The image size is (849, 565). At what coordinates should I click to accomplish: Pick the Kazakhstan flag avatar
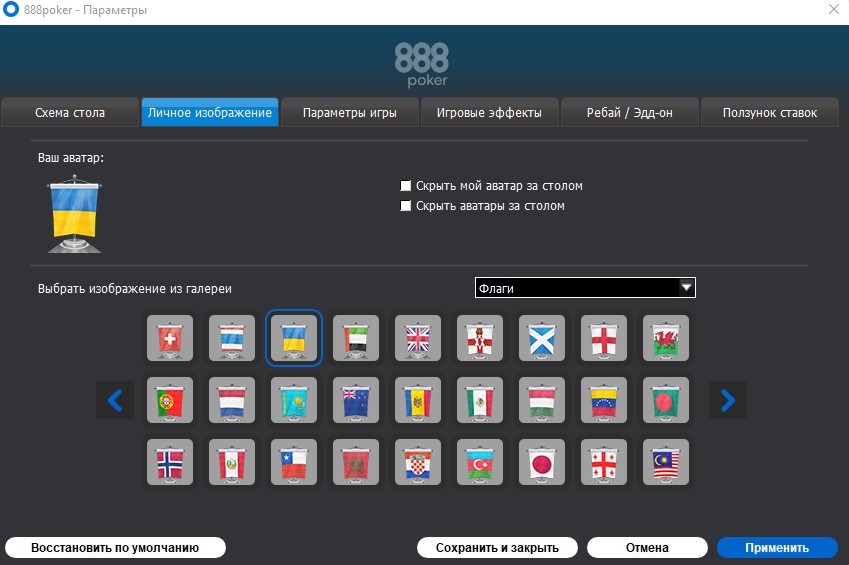[294, 400]
